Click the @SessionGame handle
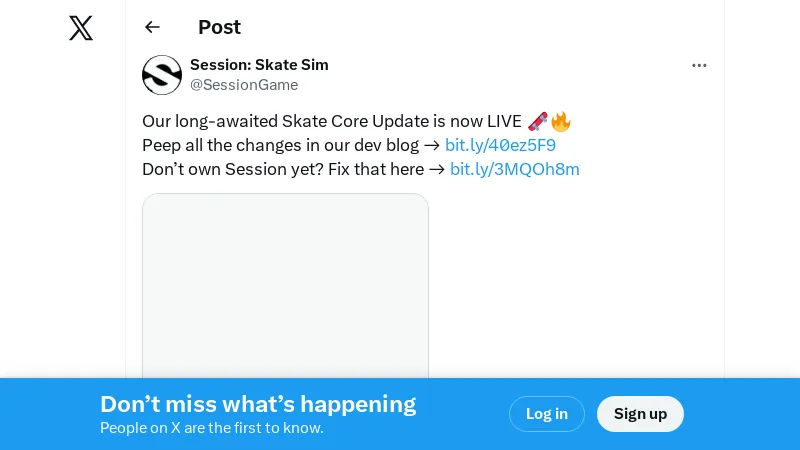Image resolution: width=800 pixels, height=450 pixels. [x=244, y=85]
